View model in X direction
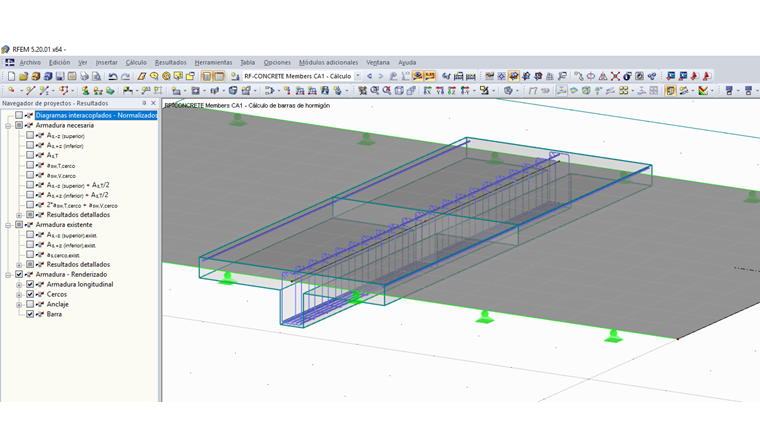The width and height of the screenshot is (760, 446). [x=428, y=90]
